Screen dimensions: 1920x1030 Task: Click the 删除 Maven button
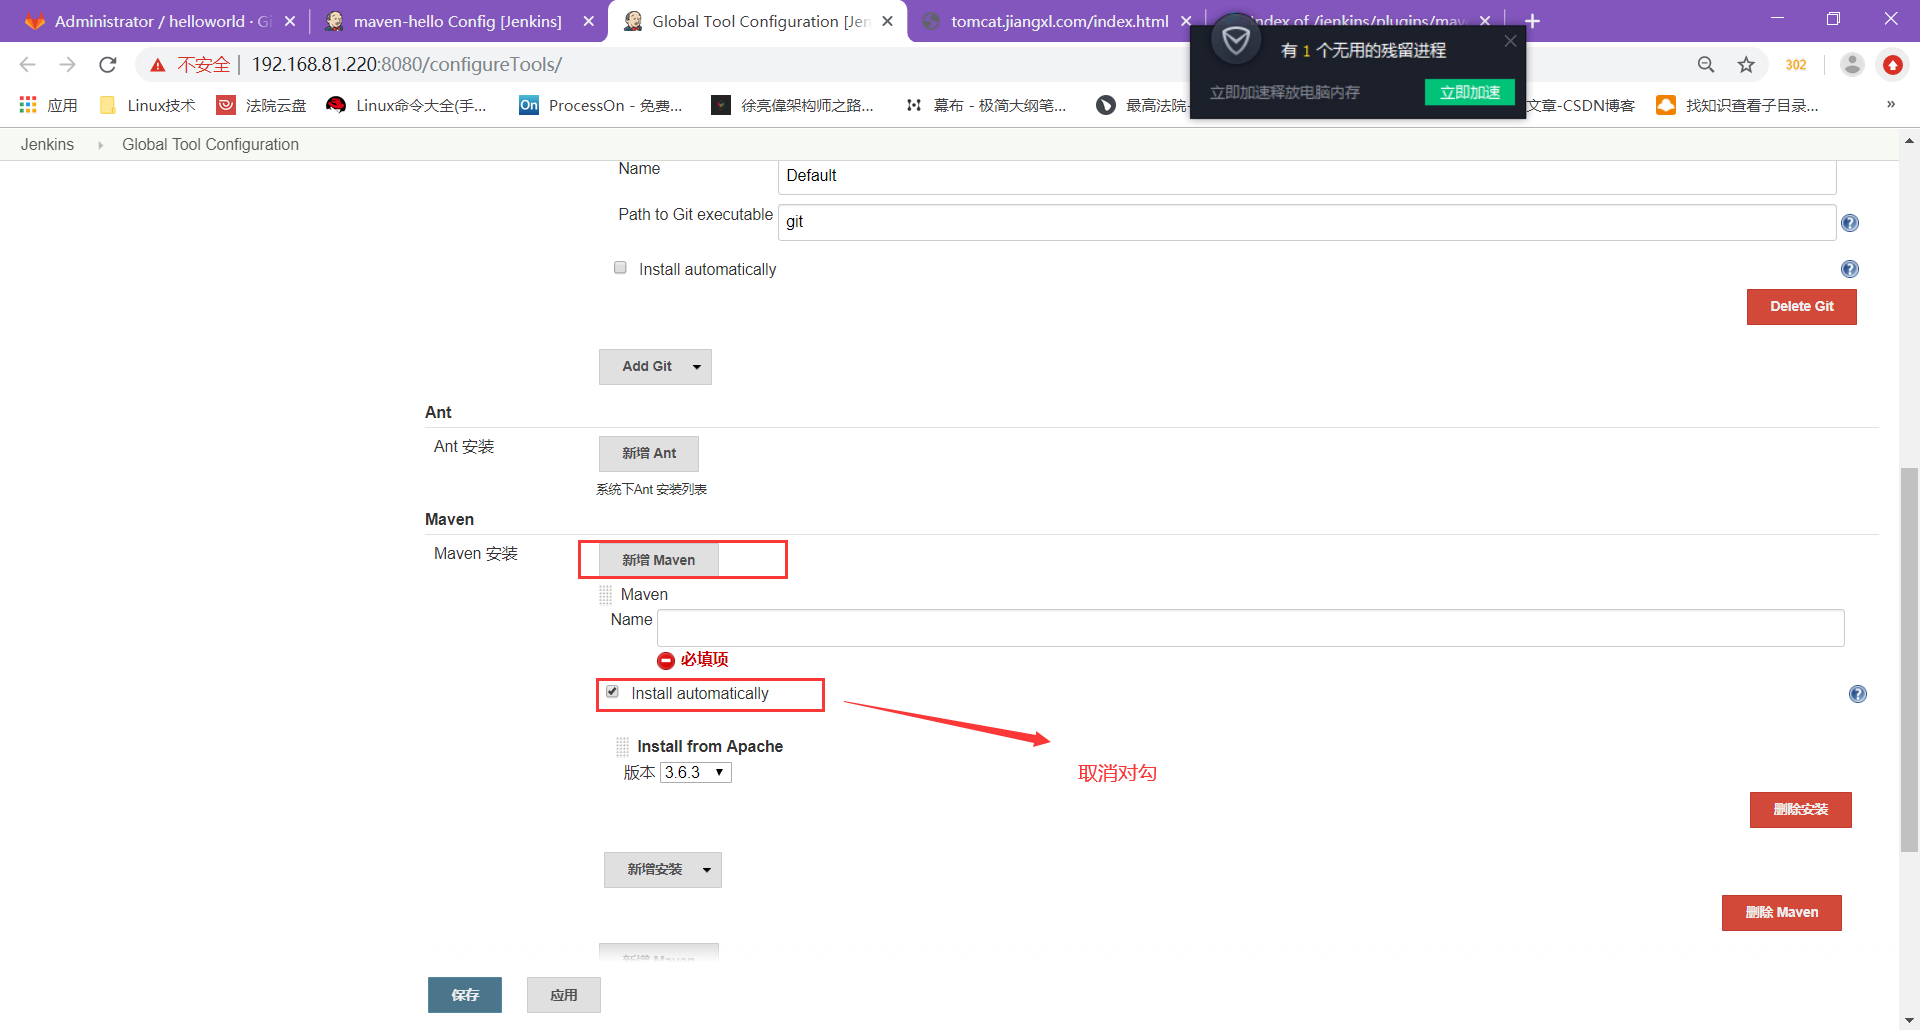point(1781,913)
